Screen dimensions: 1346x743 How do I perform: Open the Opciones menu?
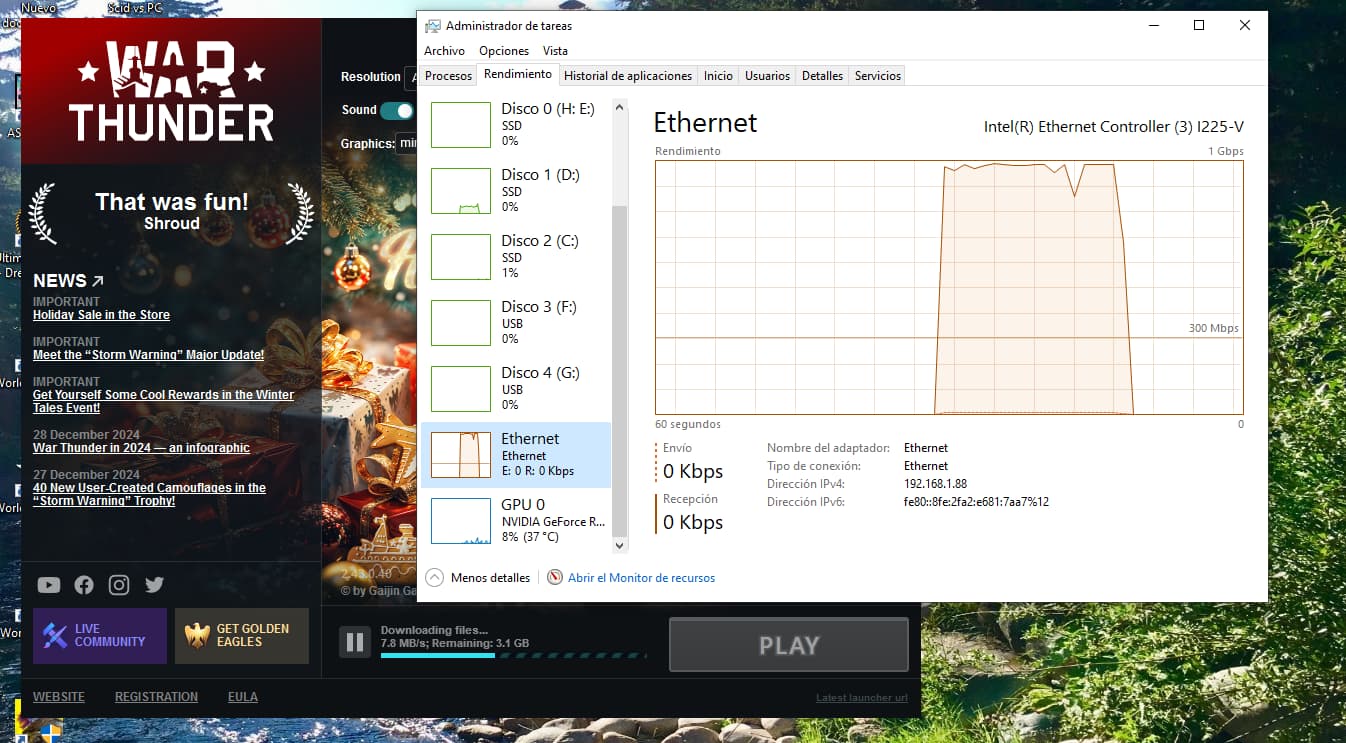coord(504,51)
